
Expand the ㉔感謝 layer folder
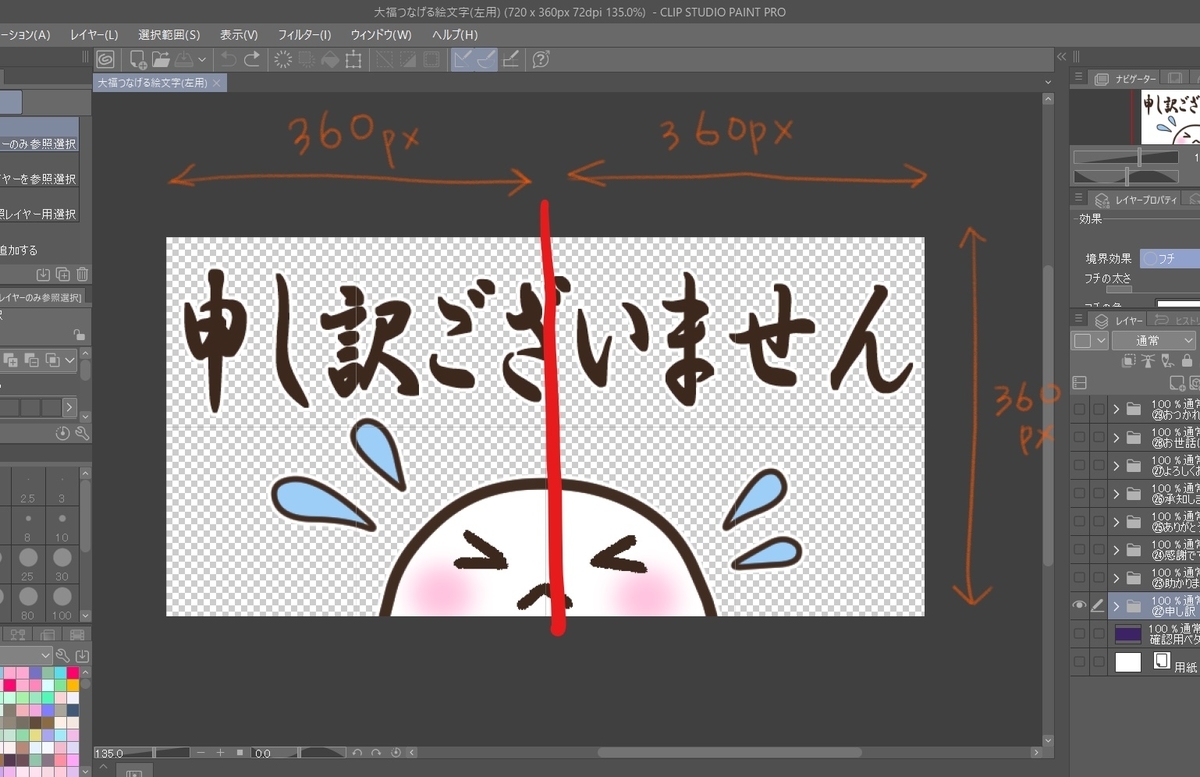coord(1116,549)
